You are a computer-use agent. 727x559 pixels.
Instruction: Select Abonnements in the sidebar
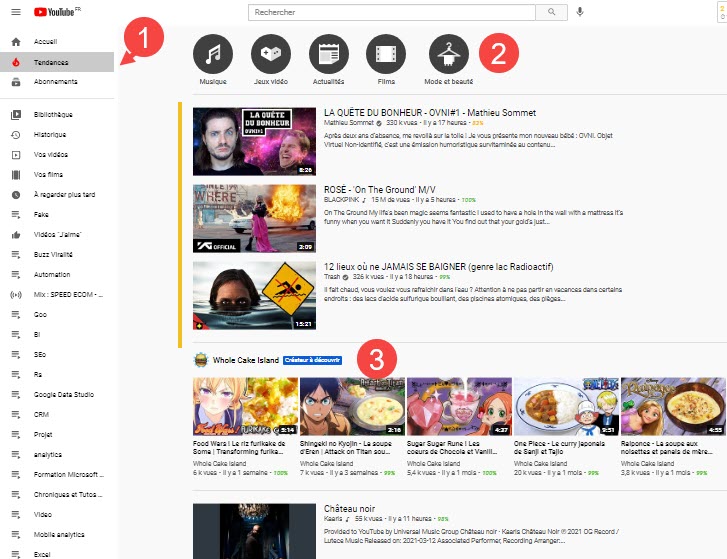(57, 82)
